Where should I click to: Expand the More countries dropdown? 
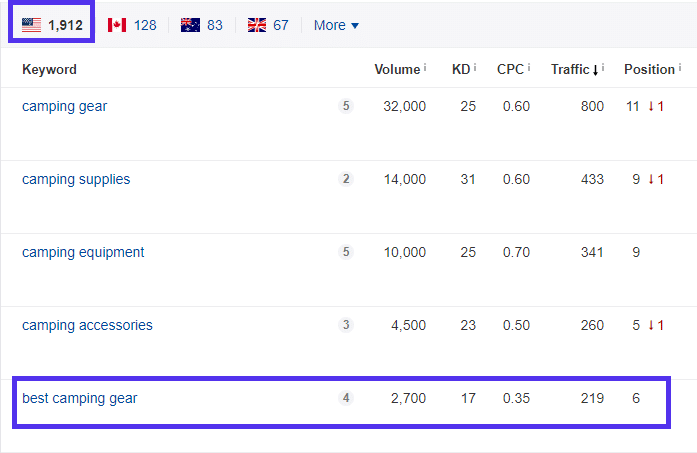[x=335, y=24]
